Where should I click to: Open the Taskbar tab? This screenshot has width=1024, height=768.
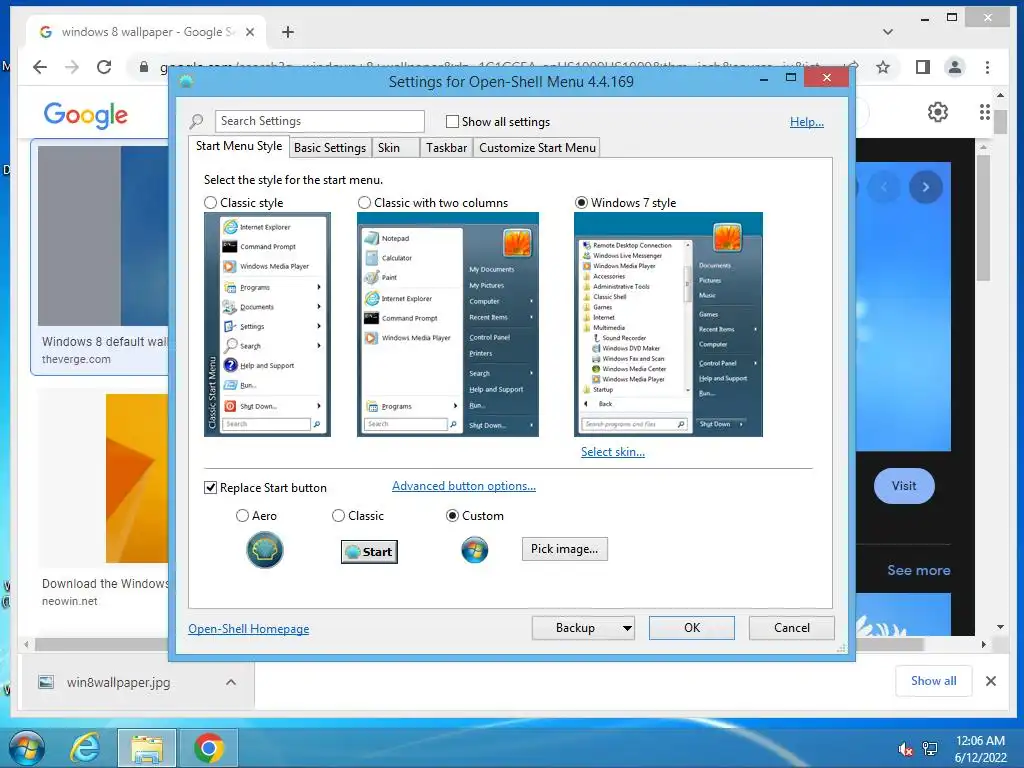pos(447,148)
